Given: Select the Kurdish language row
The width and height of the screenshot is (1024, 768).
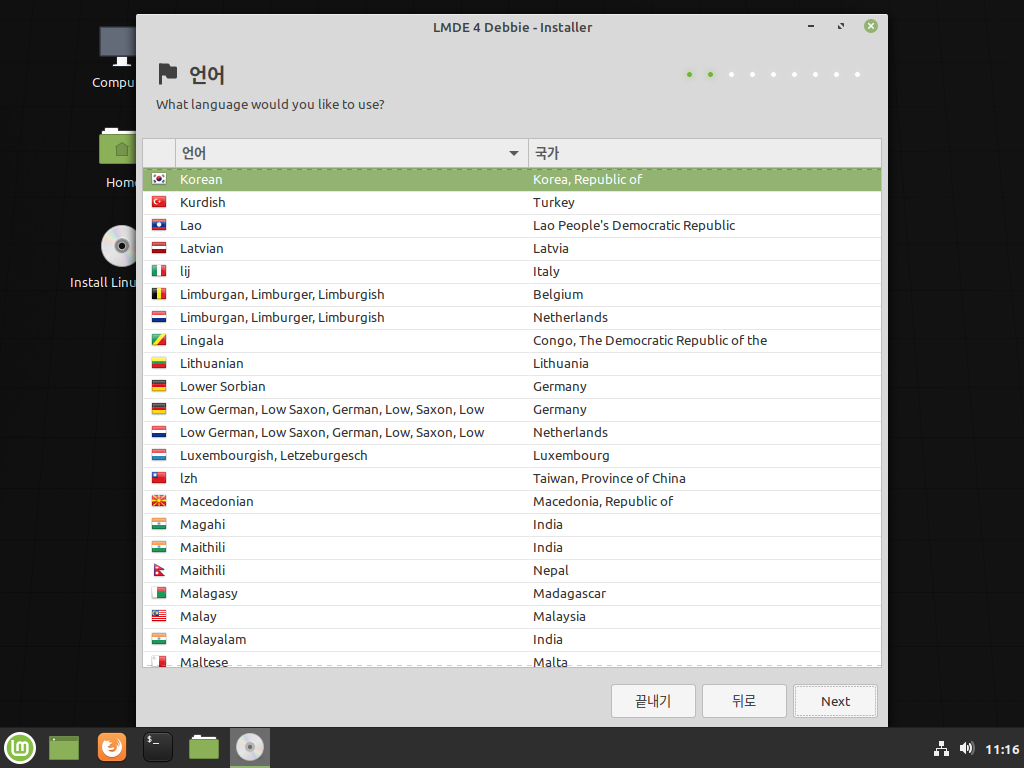Looking at the screenshot, I should (x=512, y=202).
